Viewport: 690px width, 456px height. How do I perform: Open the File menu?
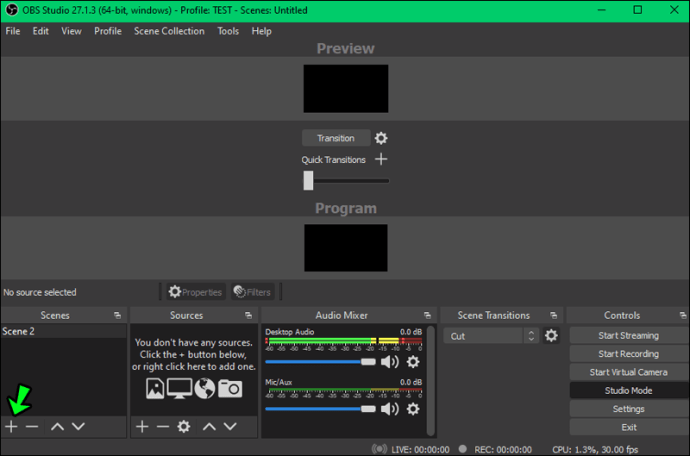coord(13,31)
